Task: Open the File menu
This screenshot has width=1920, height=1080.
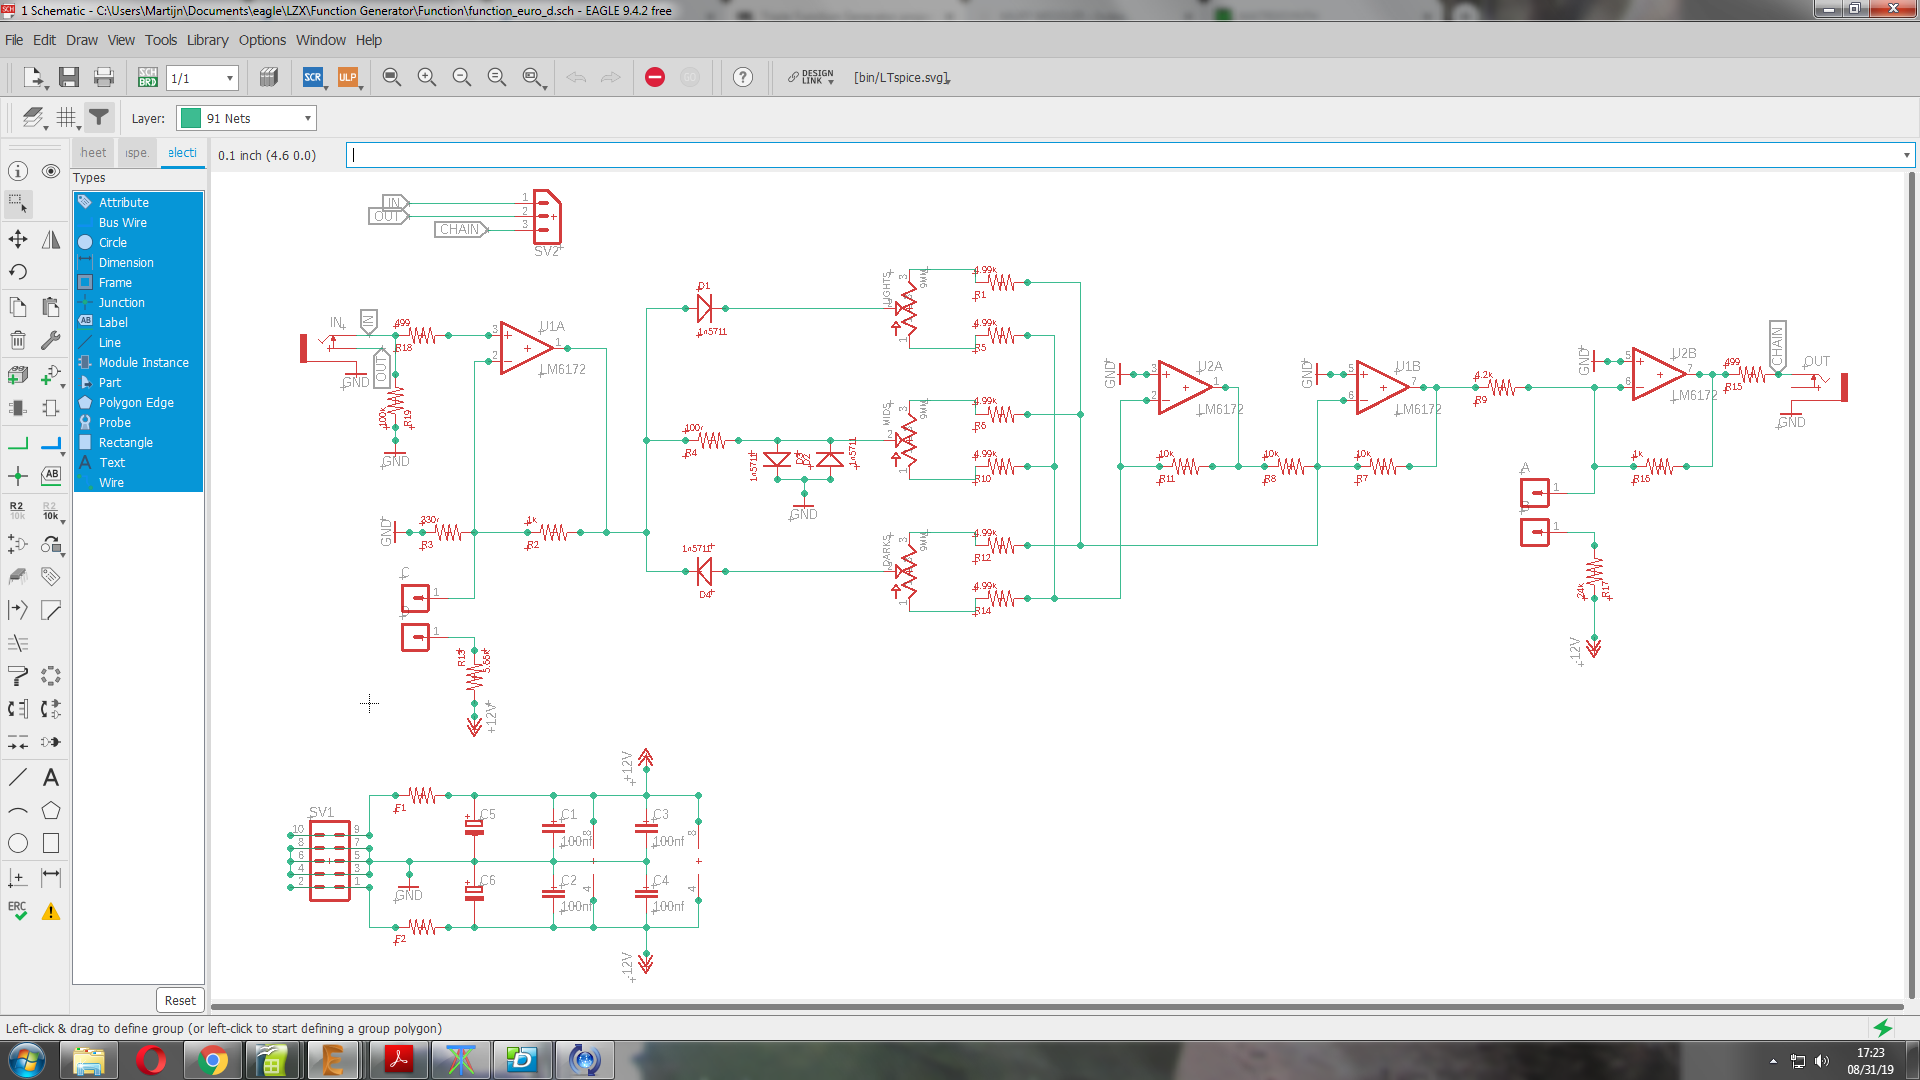Action: click(x=14, y=40)
